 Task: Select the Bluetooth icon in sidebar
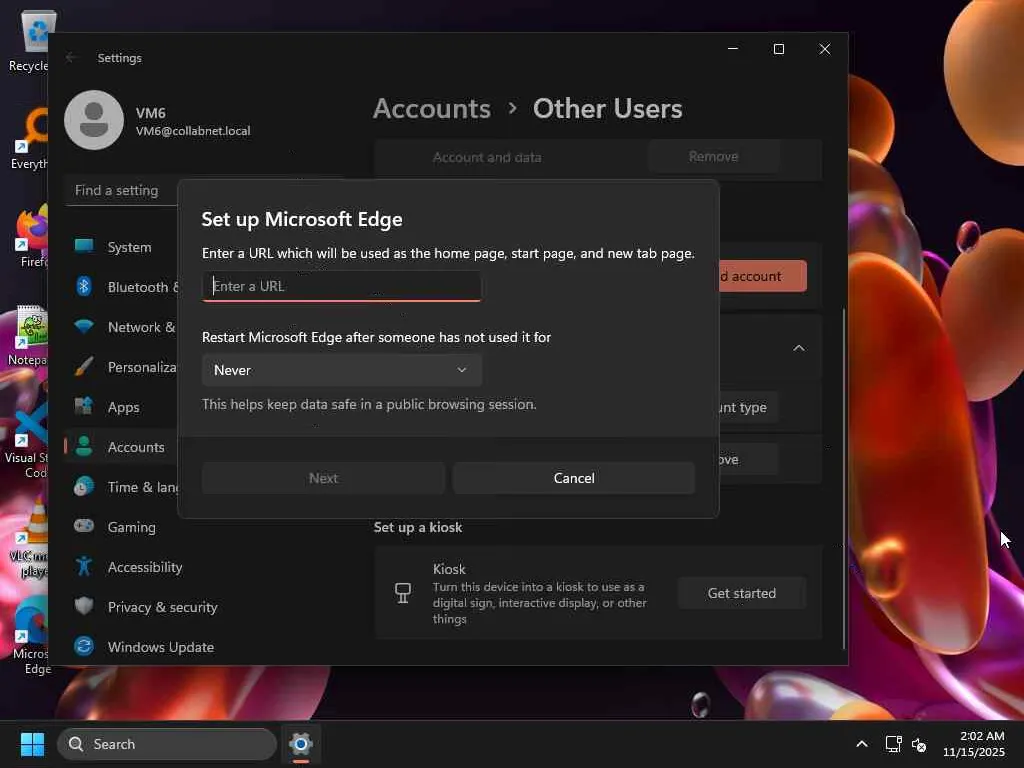[84, 287]
